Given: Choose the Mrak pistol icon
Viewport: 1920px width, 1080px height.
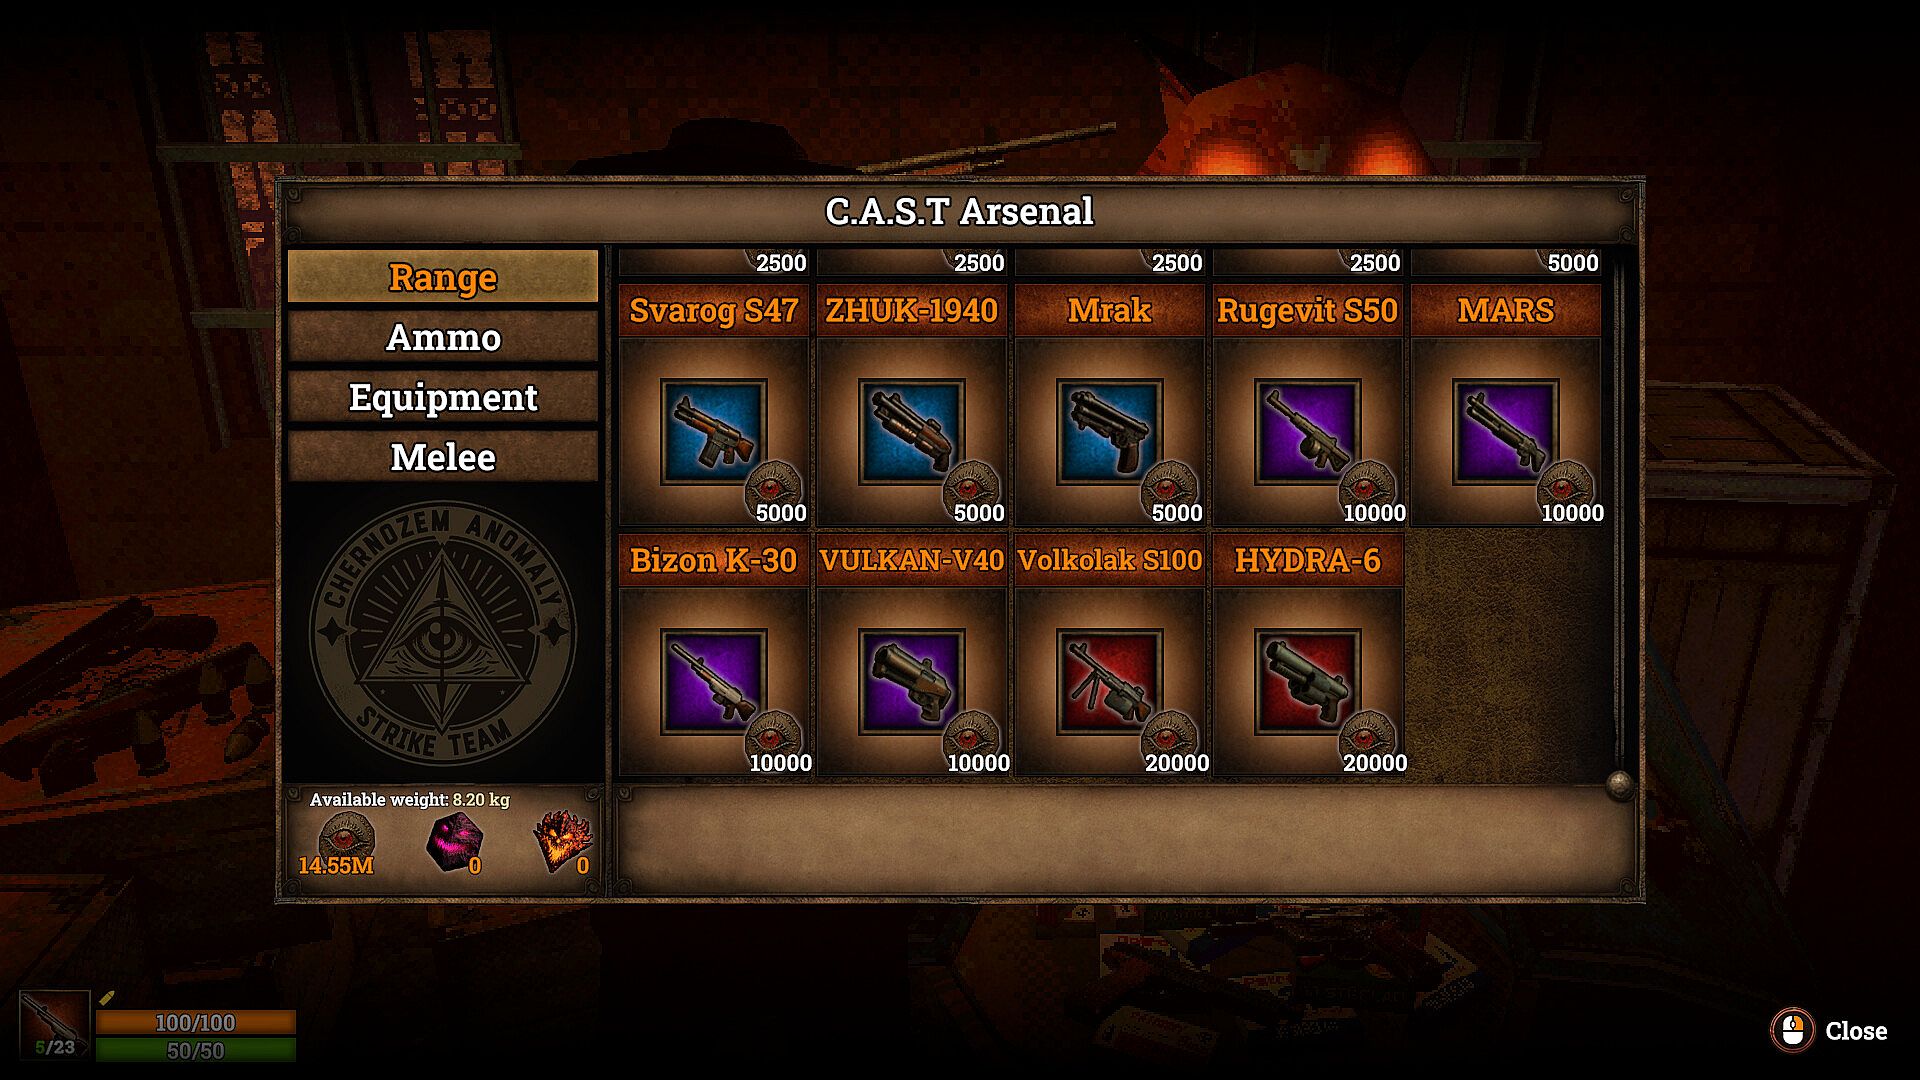Looking at the screenshot, I should point(1109,432).
